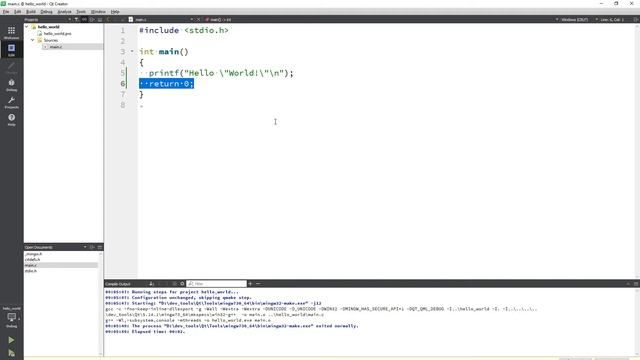The width and height of the screenshot is (640, 360).
Task: Open the Edit menu
Action: pos(18,12)
